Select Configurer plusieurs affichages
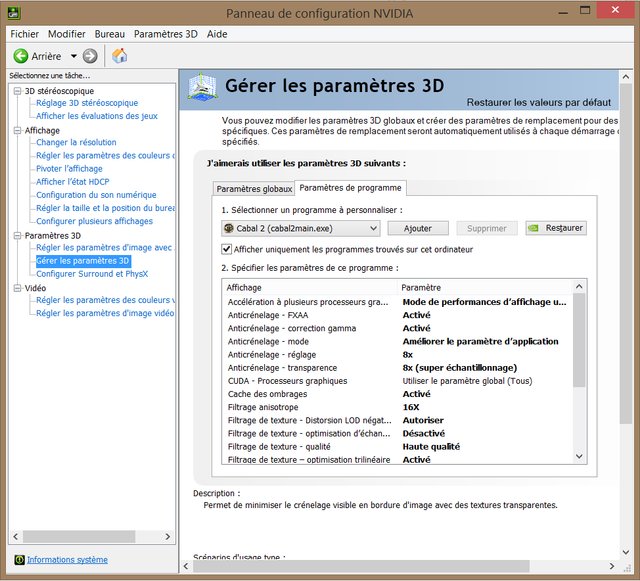 coord(94,221)
